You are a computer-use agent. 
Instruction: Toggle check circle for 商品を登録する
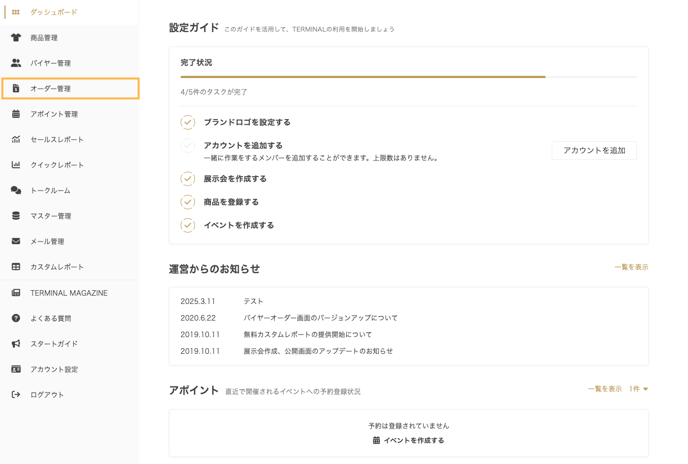[x=188, y=202]
